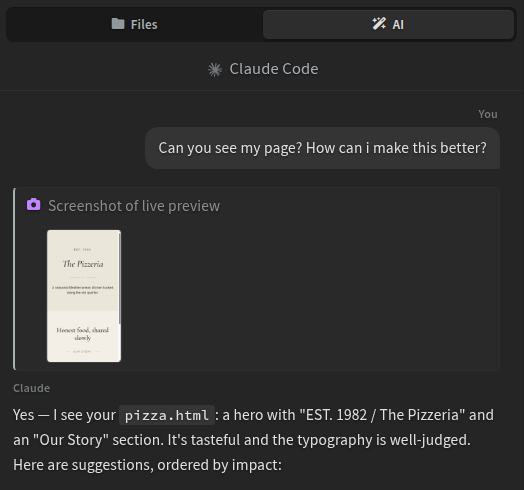
Task: Click "Here are suggestions, ordered by impact" line
Action: (147, 465)
